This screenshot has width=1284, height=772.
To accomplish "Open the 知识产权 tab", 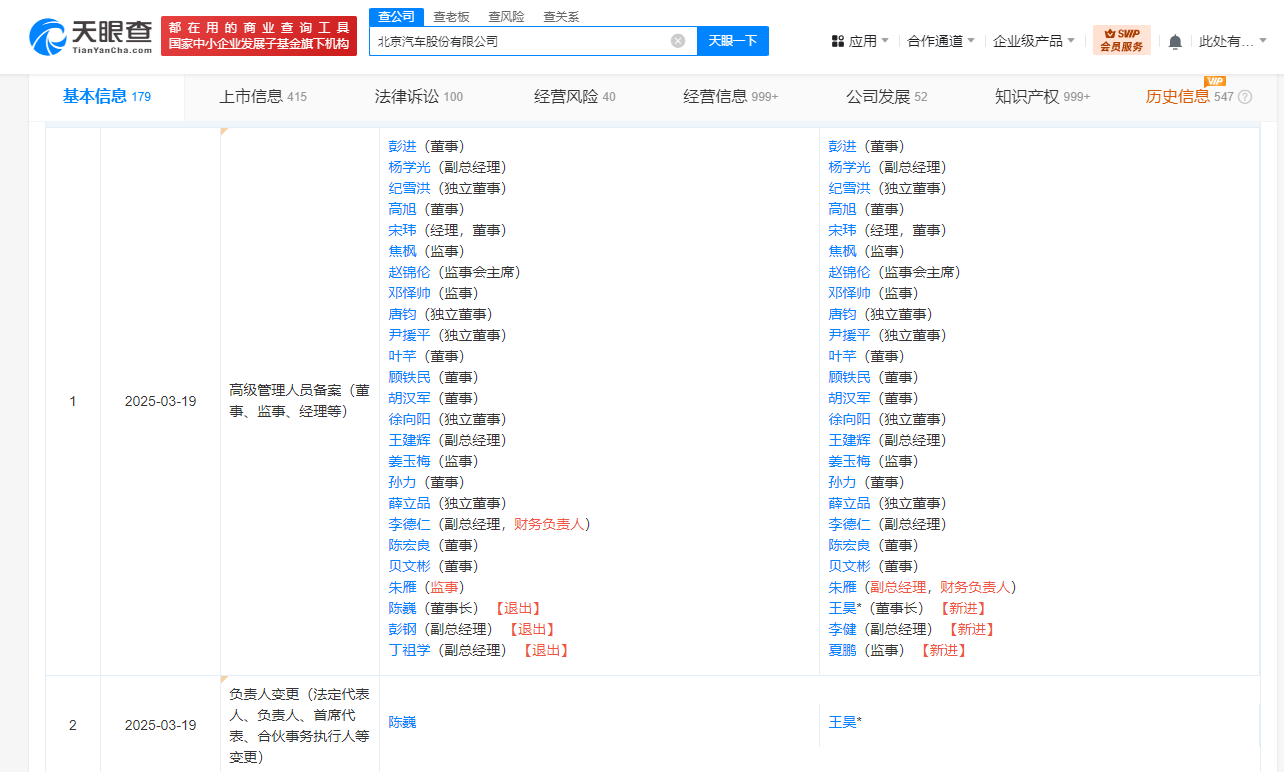I will 1043,97.
